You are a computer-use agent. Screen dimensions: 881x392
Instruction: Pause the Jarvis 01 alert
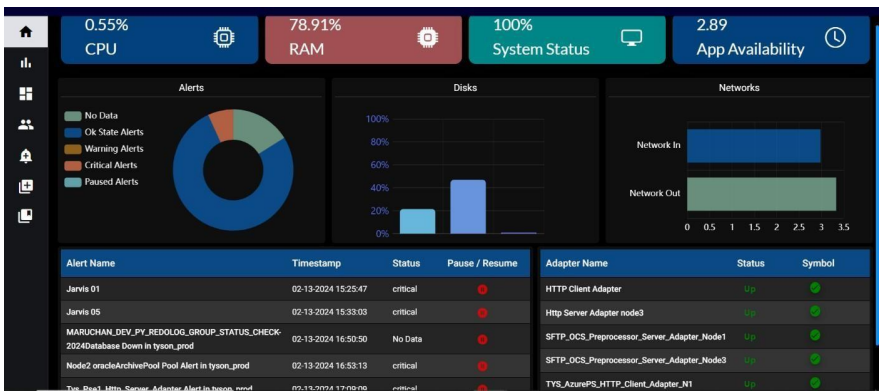point(482,289)
